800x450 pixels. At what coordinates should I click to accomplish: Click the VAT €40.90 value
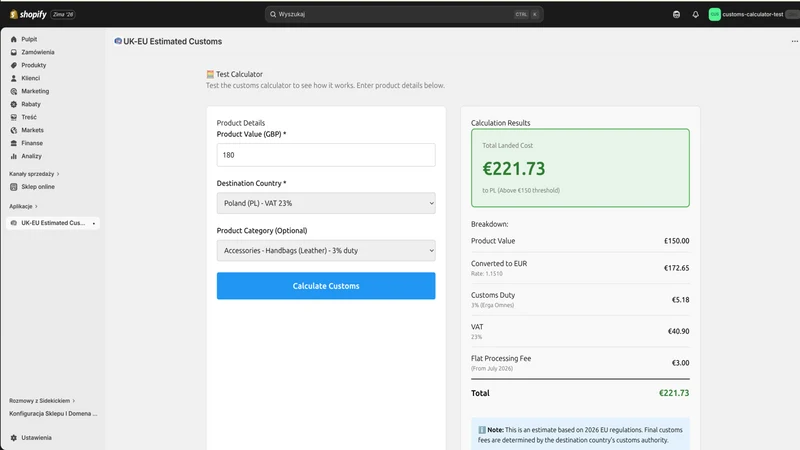(x=679, y=332)
